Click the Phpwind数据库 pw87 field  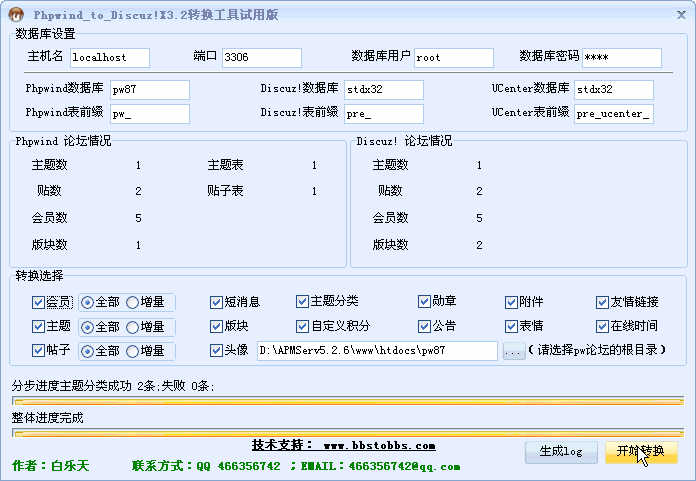(150, 90)
